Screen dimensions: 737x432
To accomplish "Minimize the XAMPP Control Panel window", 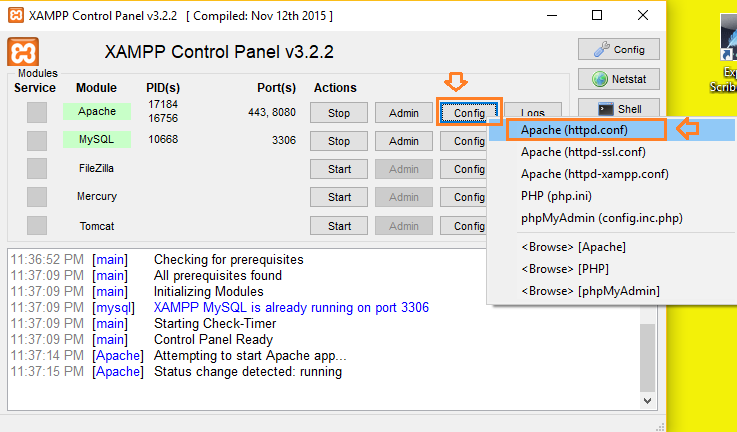I will coord(552,15).
